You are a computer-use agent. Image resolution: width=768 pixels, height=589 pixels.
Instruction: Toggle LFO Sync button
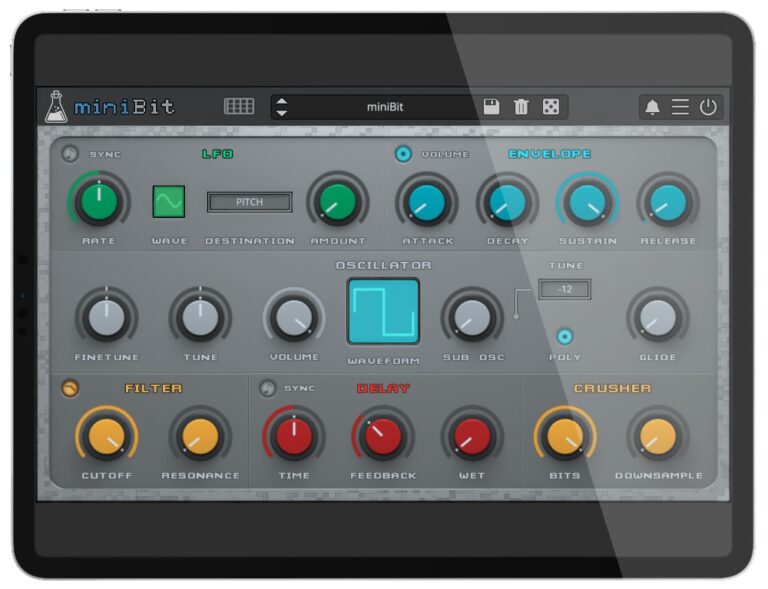click(x=70, y=154)
